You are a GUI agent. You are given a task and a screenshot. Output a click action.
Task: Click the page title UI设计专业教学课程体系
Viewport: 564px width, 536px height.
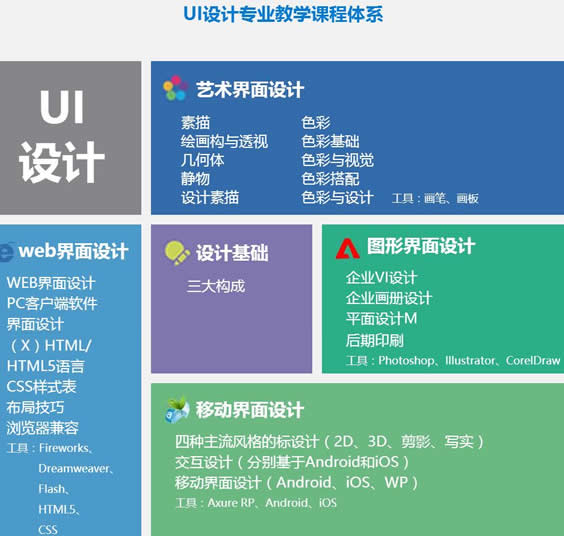pyautogui.click(x=283, y=14)
